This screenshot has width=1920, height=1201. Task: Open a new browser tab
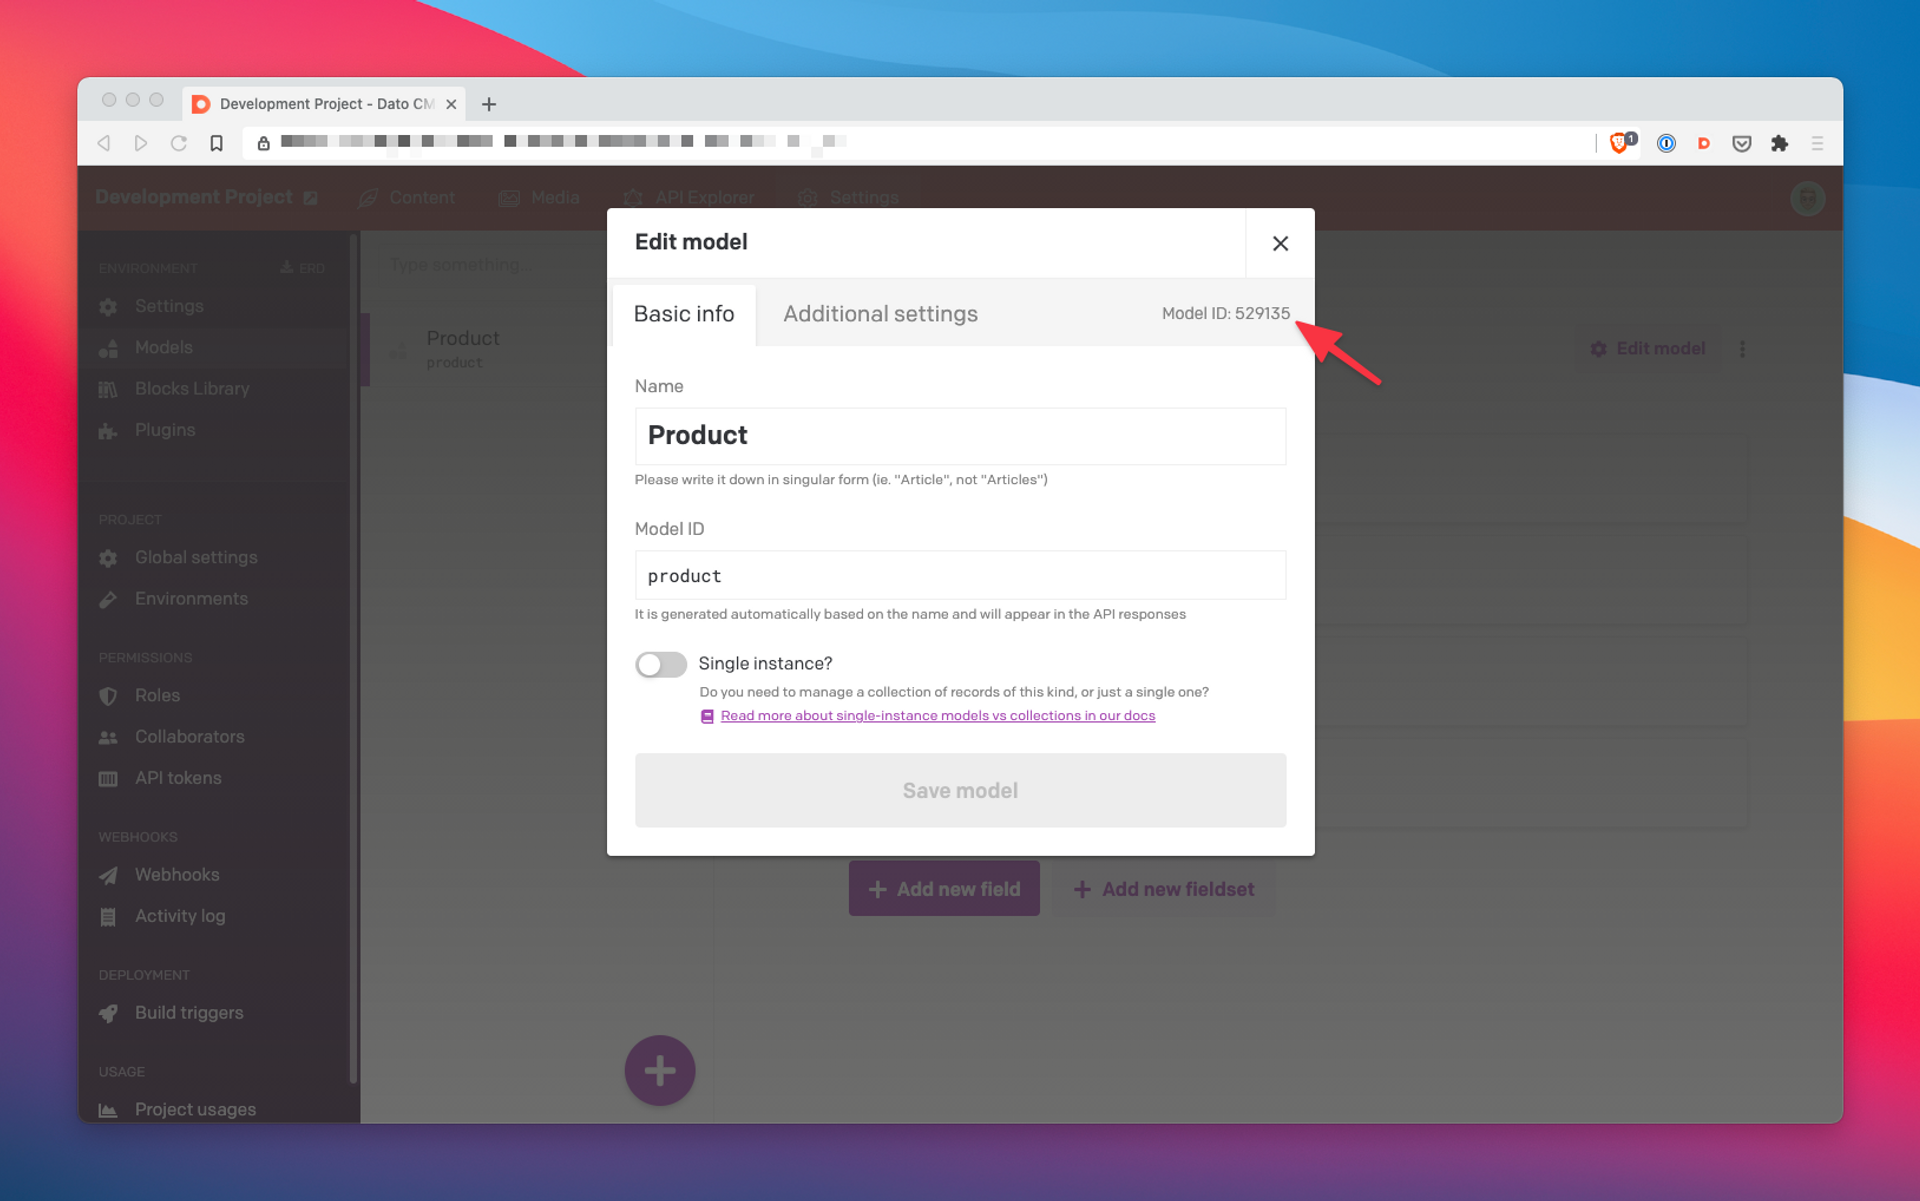coord(489,104)
